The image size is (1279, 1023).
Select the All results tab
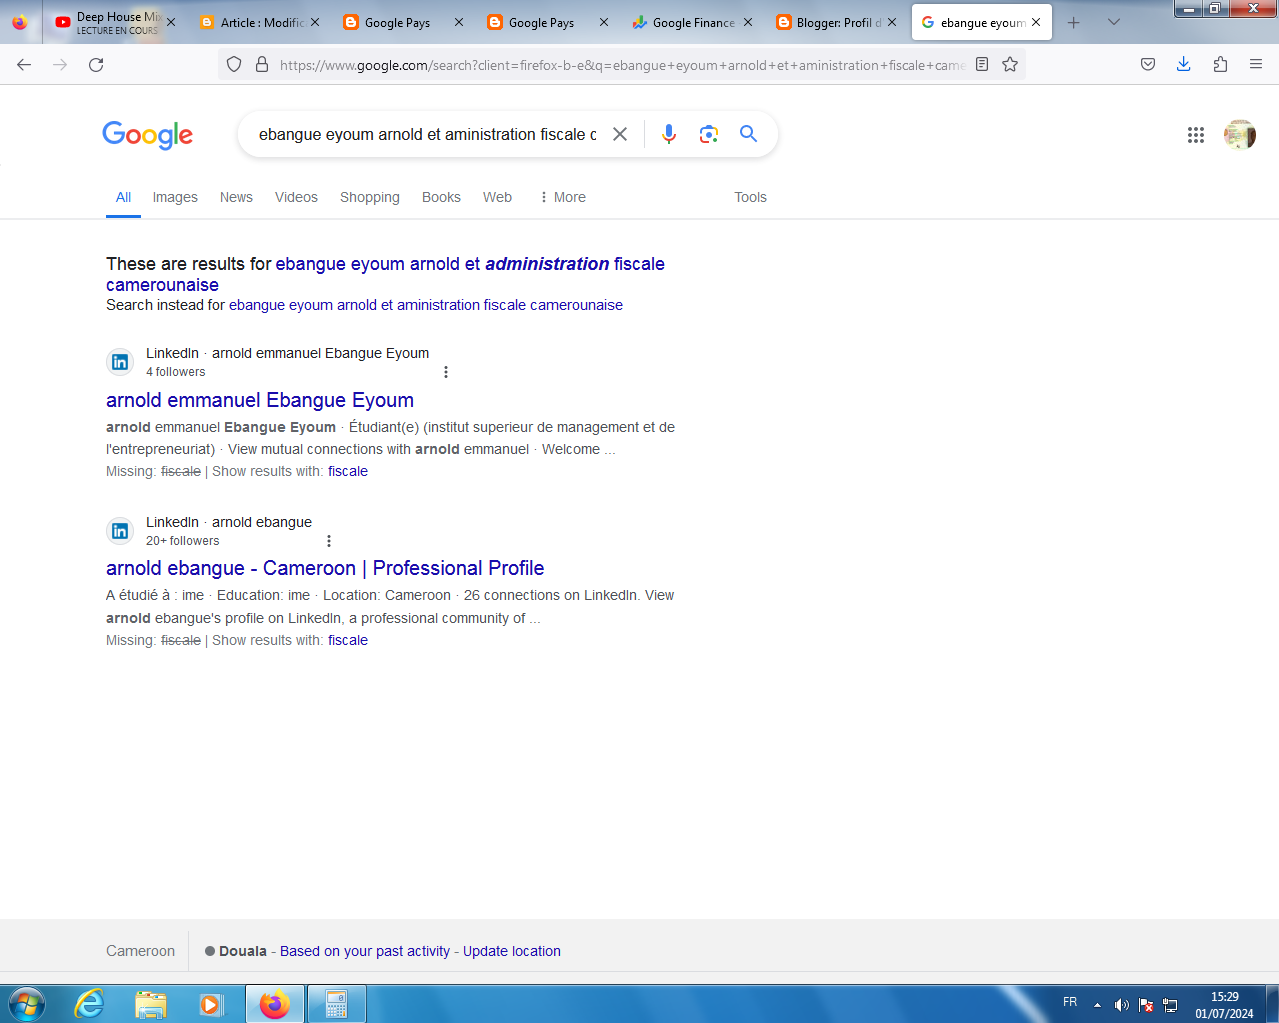point(123,197)
